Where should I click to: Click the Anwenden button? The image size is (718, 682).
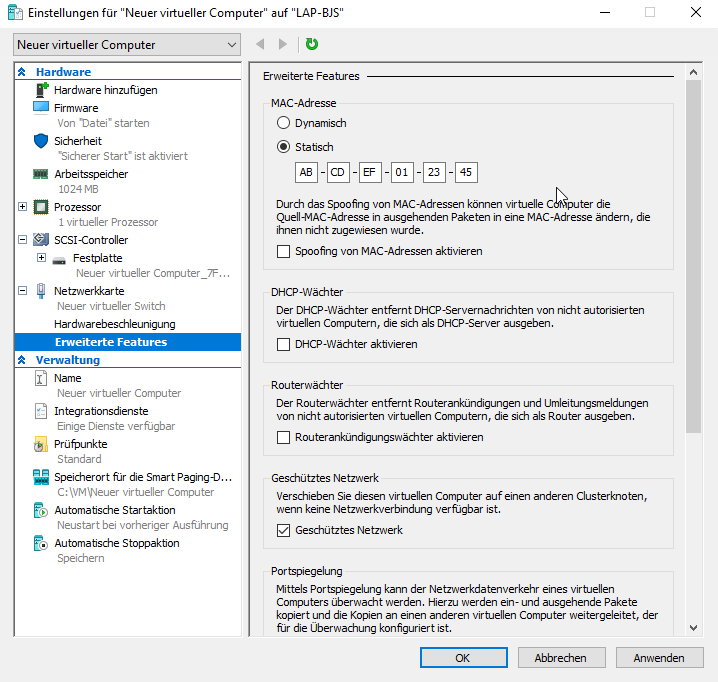[659, 658]
